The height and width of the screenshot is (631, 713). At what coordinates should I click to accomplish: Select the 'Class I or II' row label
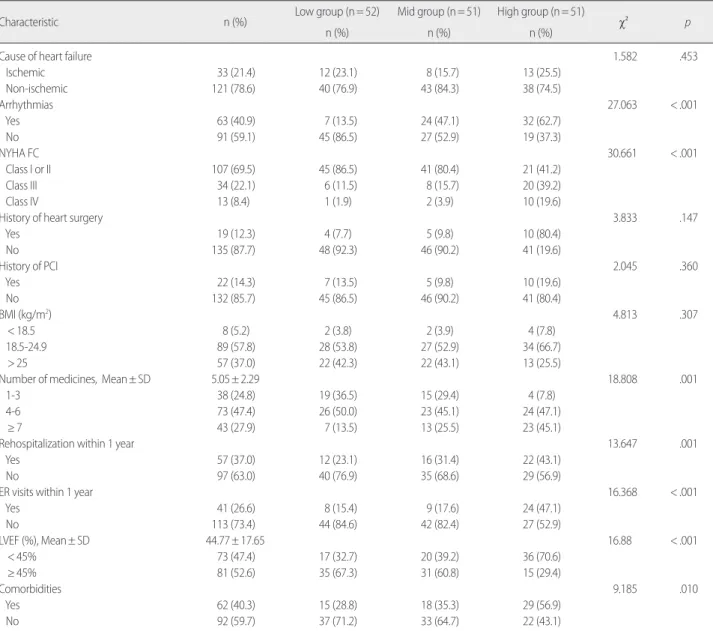[x=28, y=170]
